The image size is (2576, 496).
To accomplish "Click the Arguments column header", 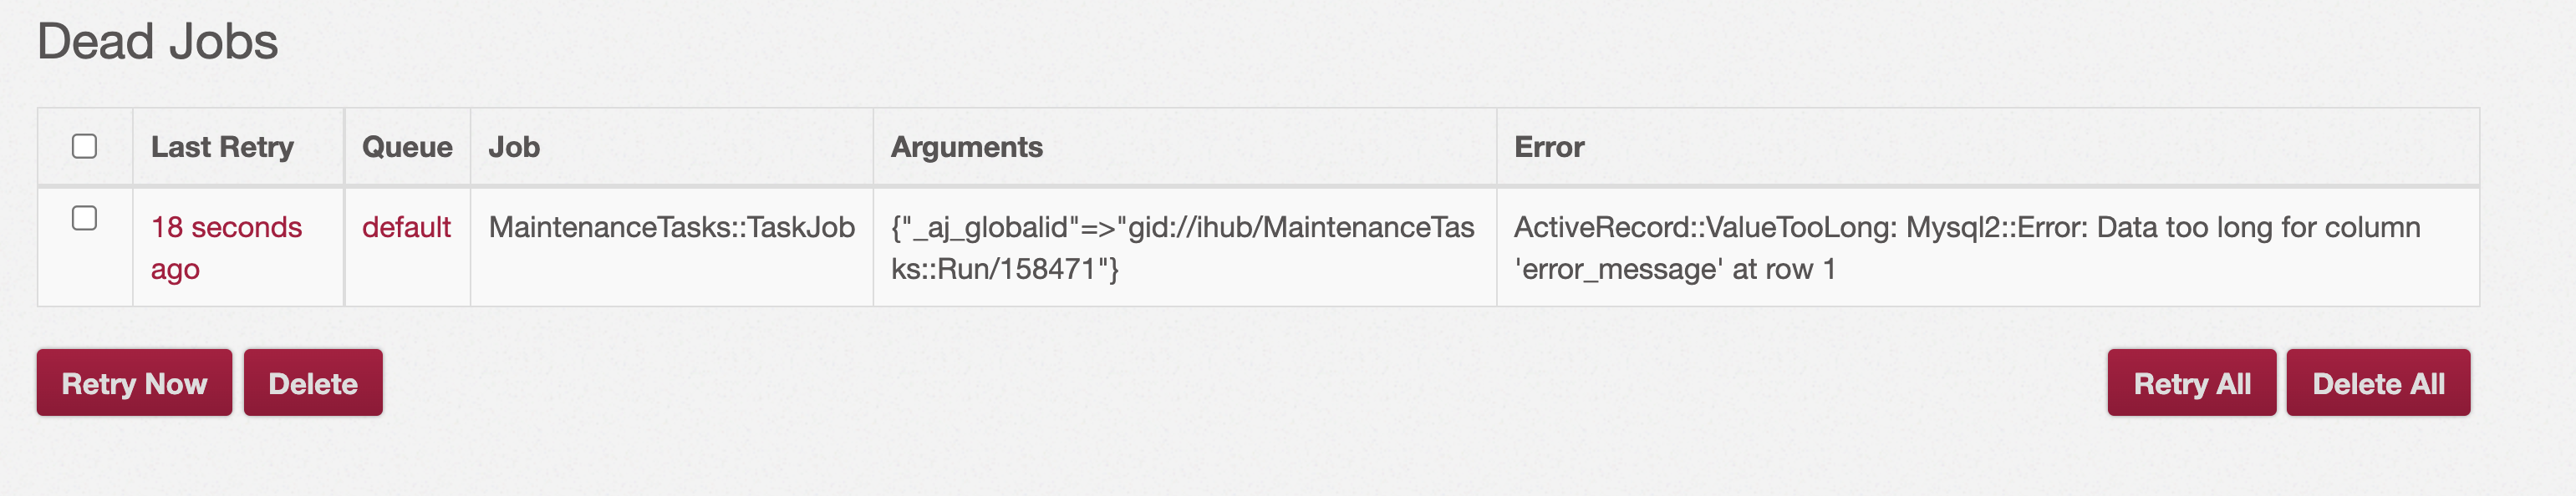I will pos(968,146).
